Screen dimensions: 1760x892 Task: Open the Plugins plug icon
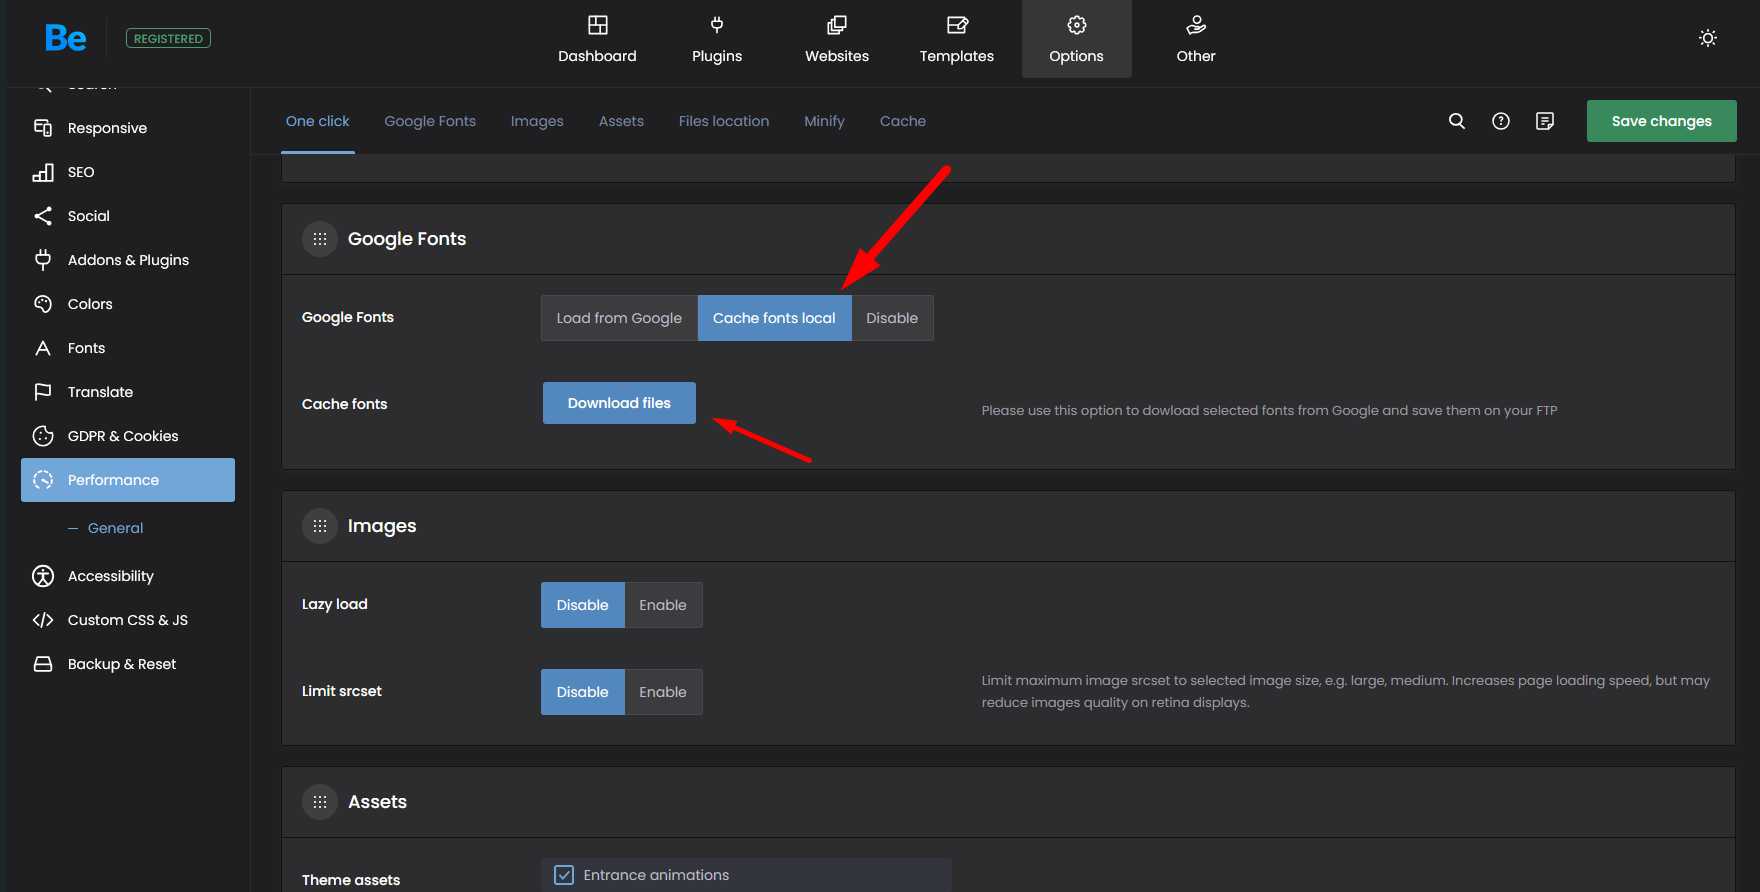point(717,25)
